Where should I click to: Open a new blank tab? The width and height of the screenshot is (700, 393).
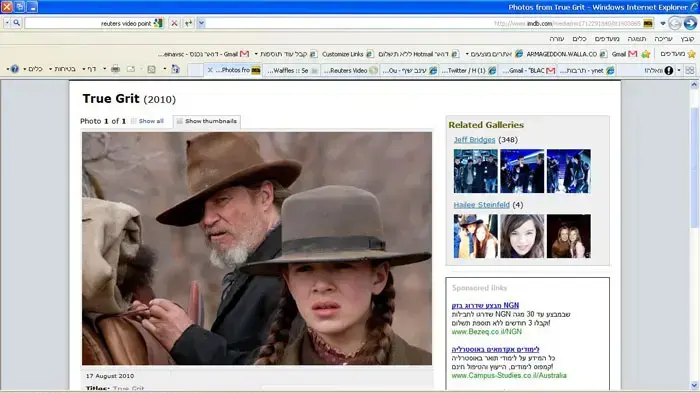click(x=195, y=70)
